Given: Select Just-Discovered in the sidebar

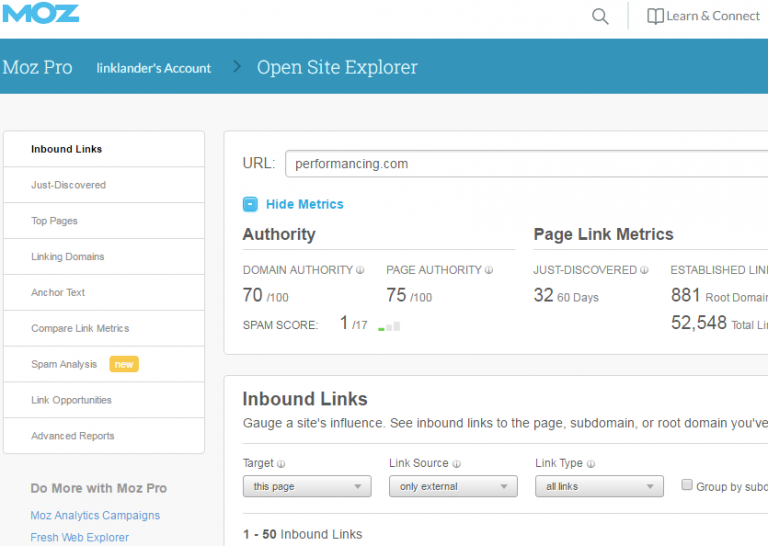Looking at the screenshot, I should click(x=68, y=185).
